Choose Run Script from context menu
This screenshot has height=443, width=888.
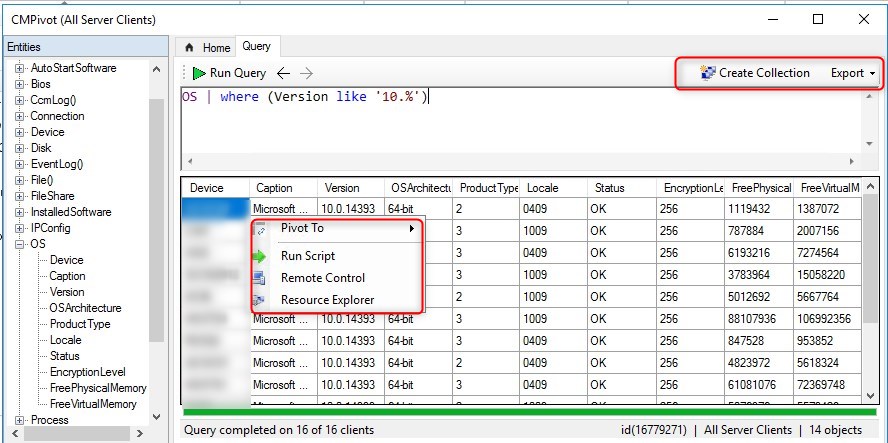point(338,256)
